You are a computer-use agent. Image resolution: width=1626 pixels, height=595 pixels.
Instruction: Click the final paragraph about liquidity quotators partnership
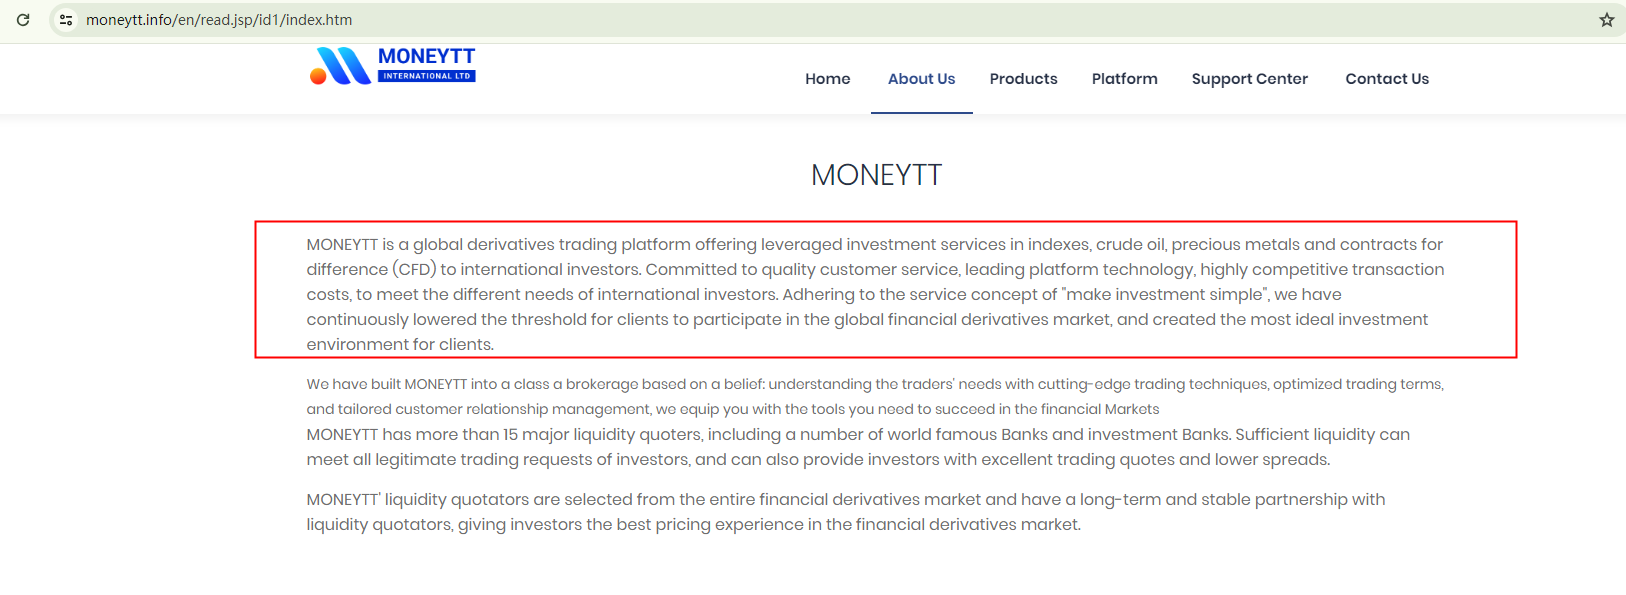coord(845,512)
